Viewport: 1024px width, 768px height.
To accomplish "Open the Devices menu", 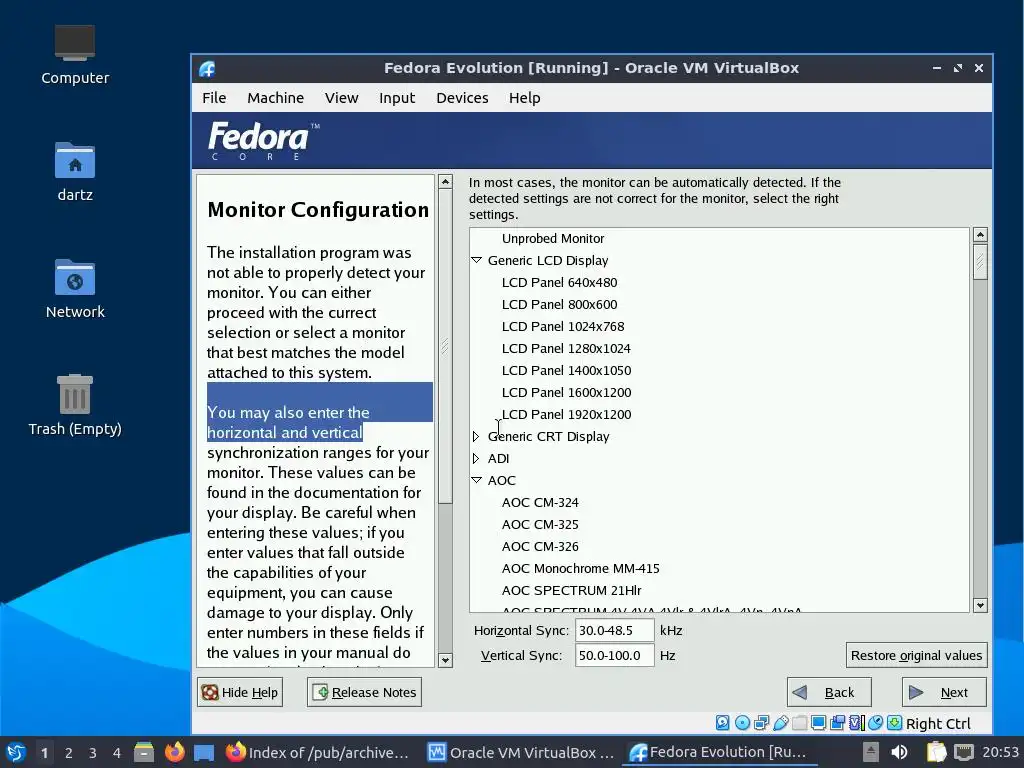I will [462, 98].
